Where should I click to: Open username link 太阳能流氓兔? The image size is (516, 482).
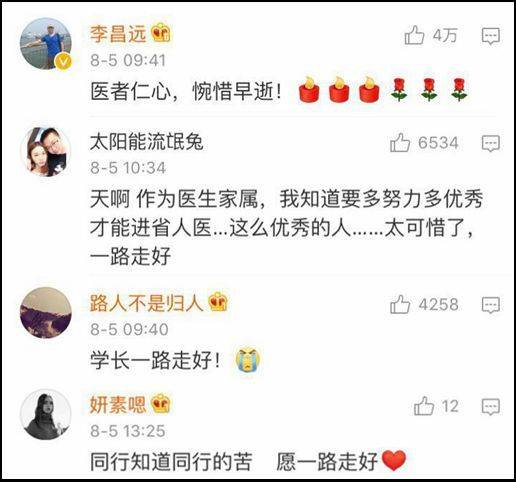pyautogui.click(x=147, y=142)
